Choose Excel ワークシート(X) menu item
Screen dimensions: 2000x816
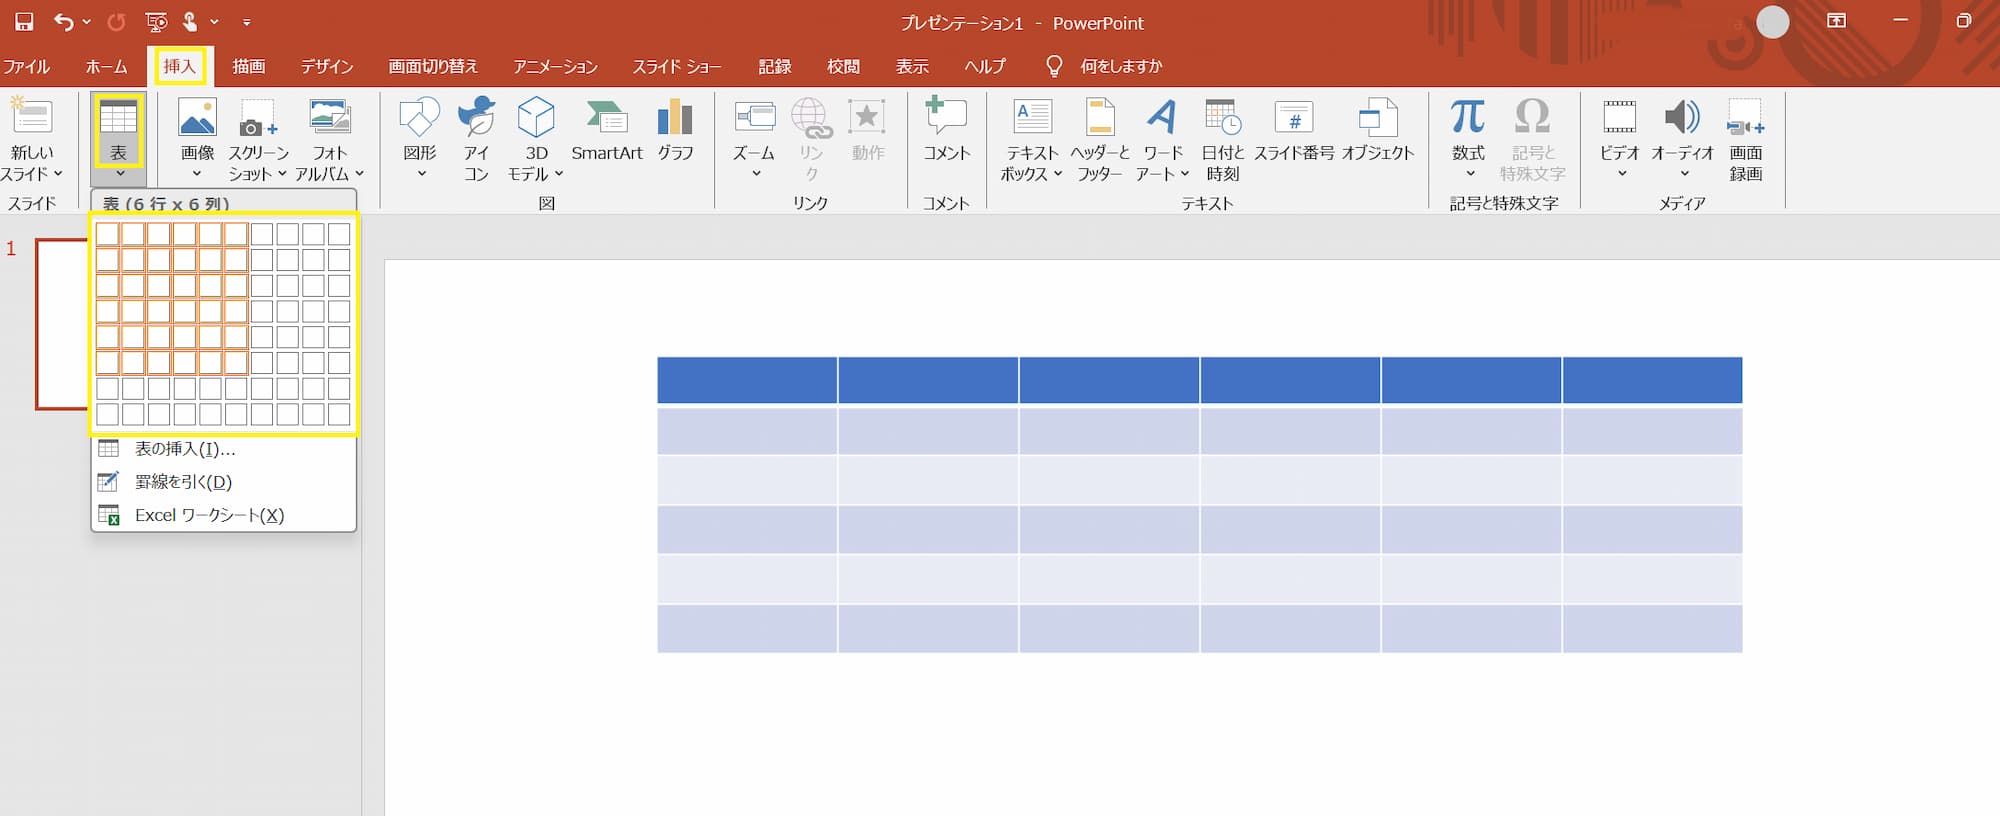224,515
